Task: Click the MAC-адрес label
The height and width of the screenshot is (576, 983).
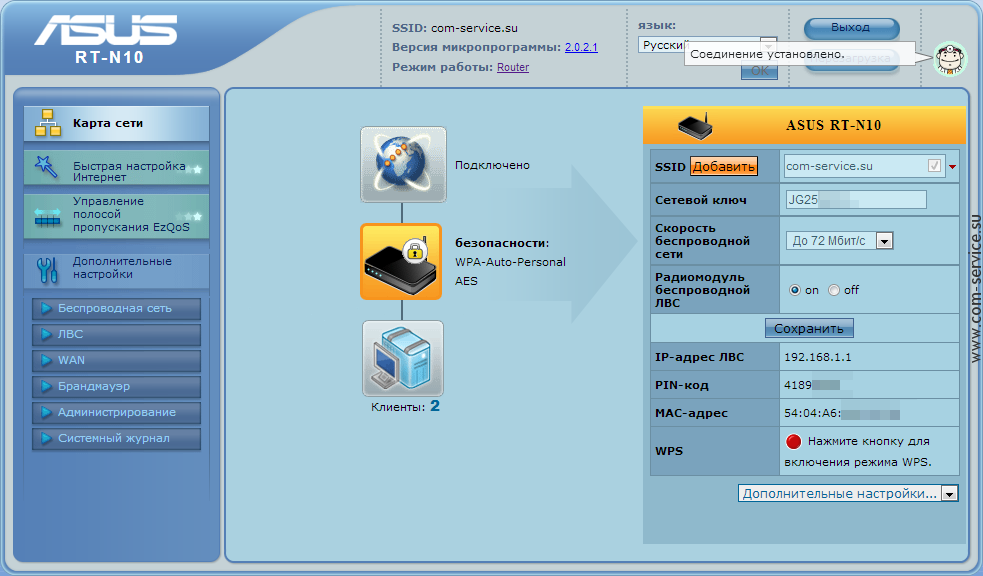Action: pyautogui.click(x=691, y=413)
